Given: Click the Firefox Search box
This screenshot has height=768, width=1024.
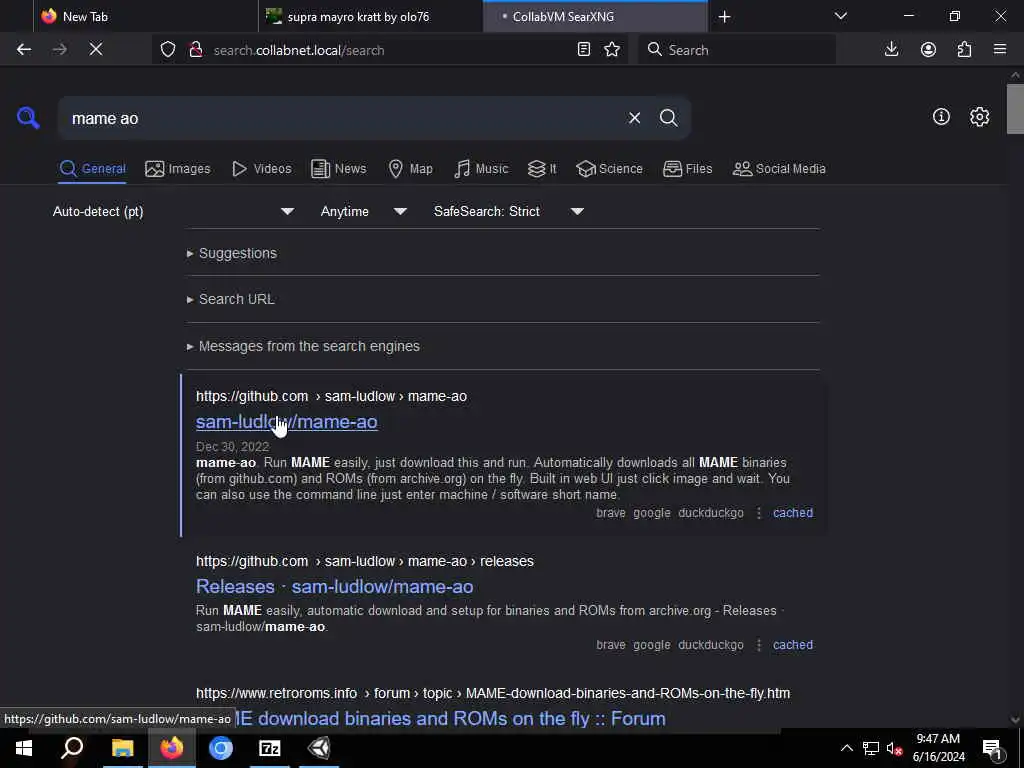Looking at the screenshot, I should (x=737, y=50).
